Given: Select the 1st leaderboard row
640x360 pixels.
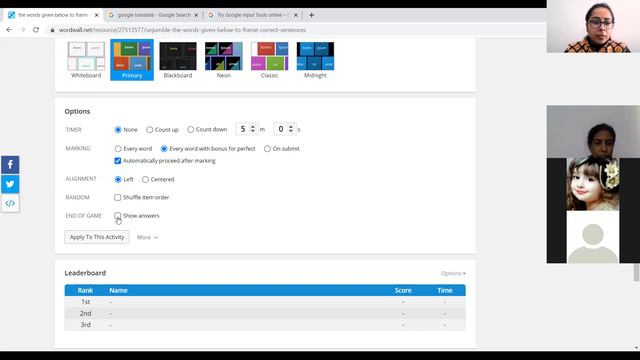Looking at the screenshot, I should click(x=265, y=302).
